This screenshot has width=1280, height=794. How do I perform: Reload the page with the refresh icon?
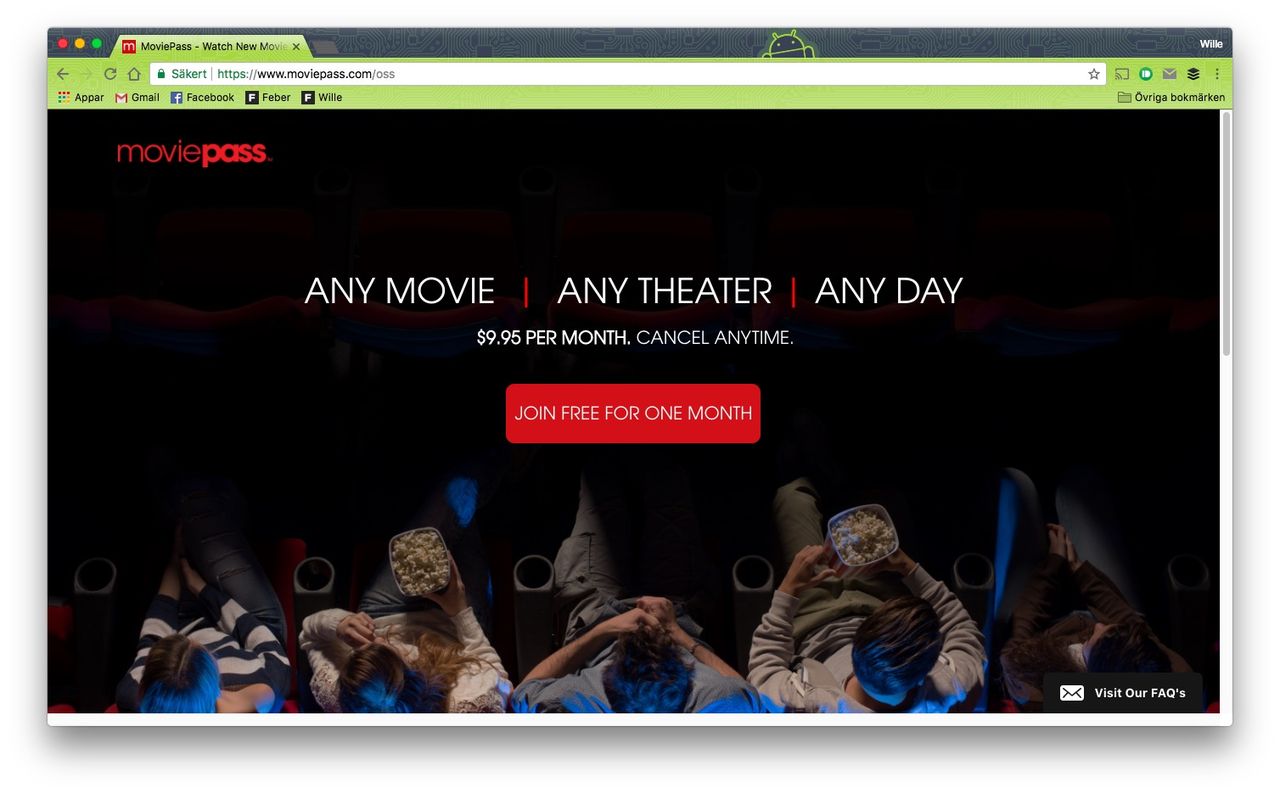click(110, 74)
